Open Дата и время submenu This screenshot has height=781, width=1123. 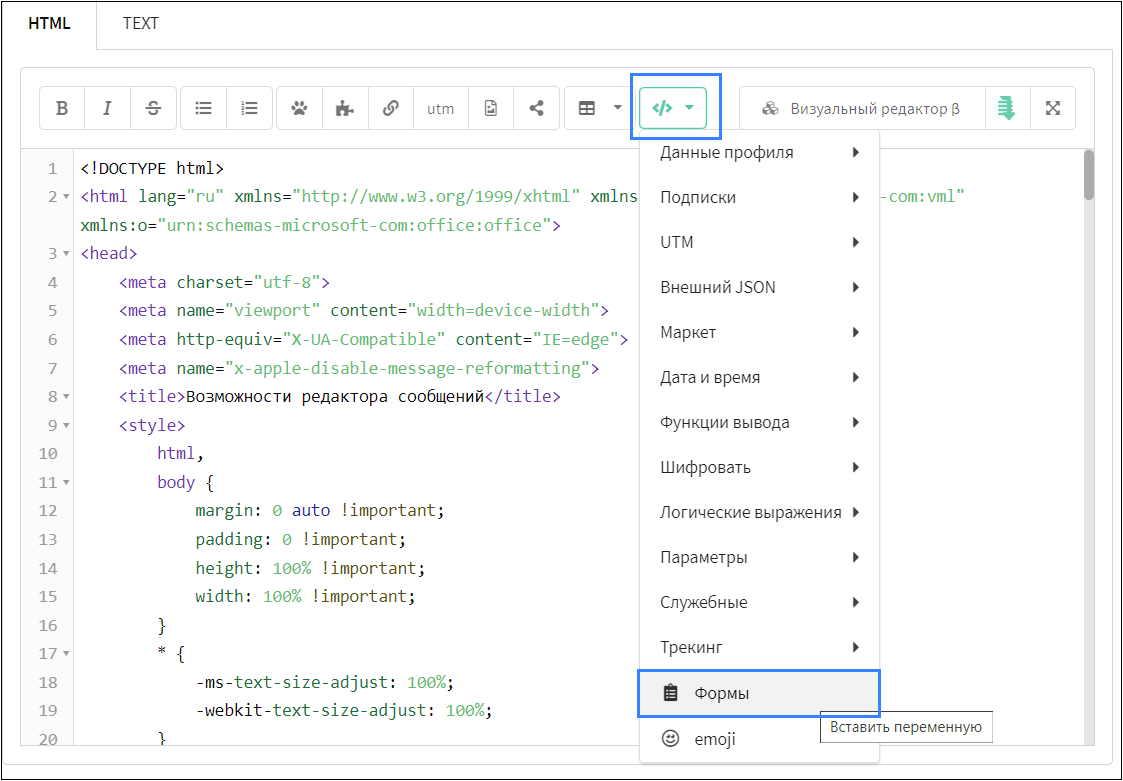pyautogui.click(x=759, y=377)
